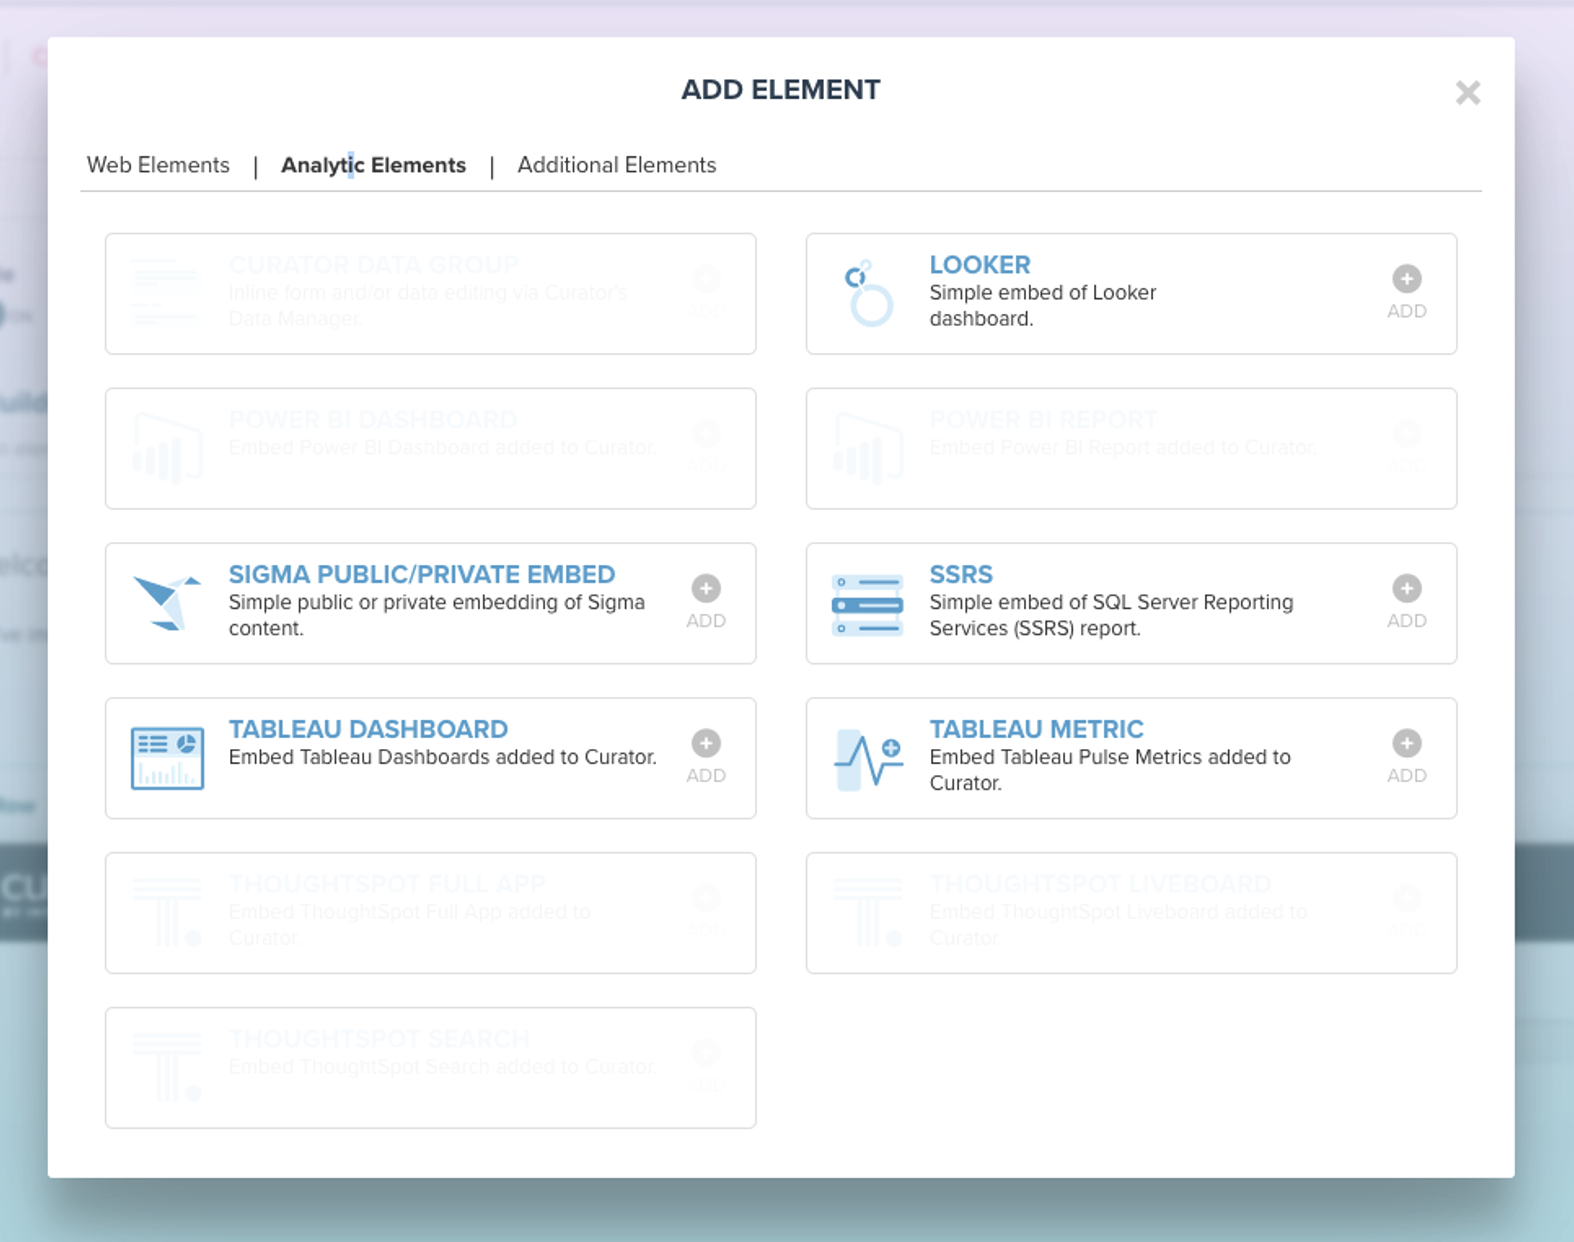Click 'Embed Tableau Pulse Metrics added to Curator.' text
Screen dimensions: 1574x1242
pyautogui.click(x=1110, y=770)
